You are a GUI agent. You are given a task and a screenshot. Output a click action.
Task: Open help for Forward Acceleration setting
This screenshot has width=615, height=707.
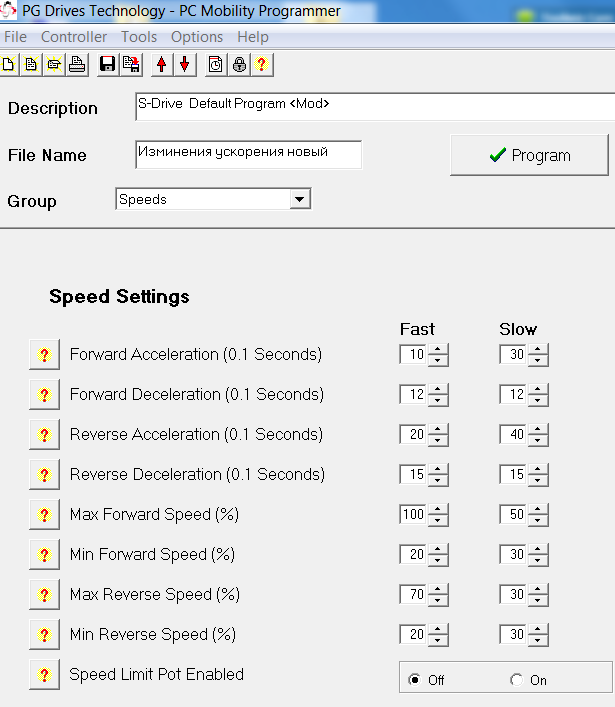(x=43, y=355)
